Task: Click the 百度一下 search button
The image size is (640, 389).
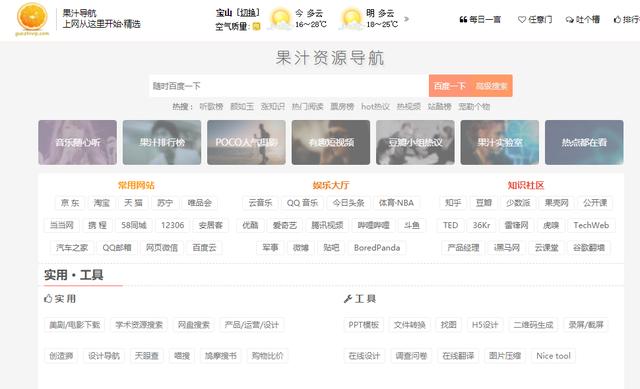Action: pos(449,86)
